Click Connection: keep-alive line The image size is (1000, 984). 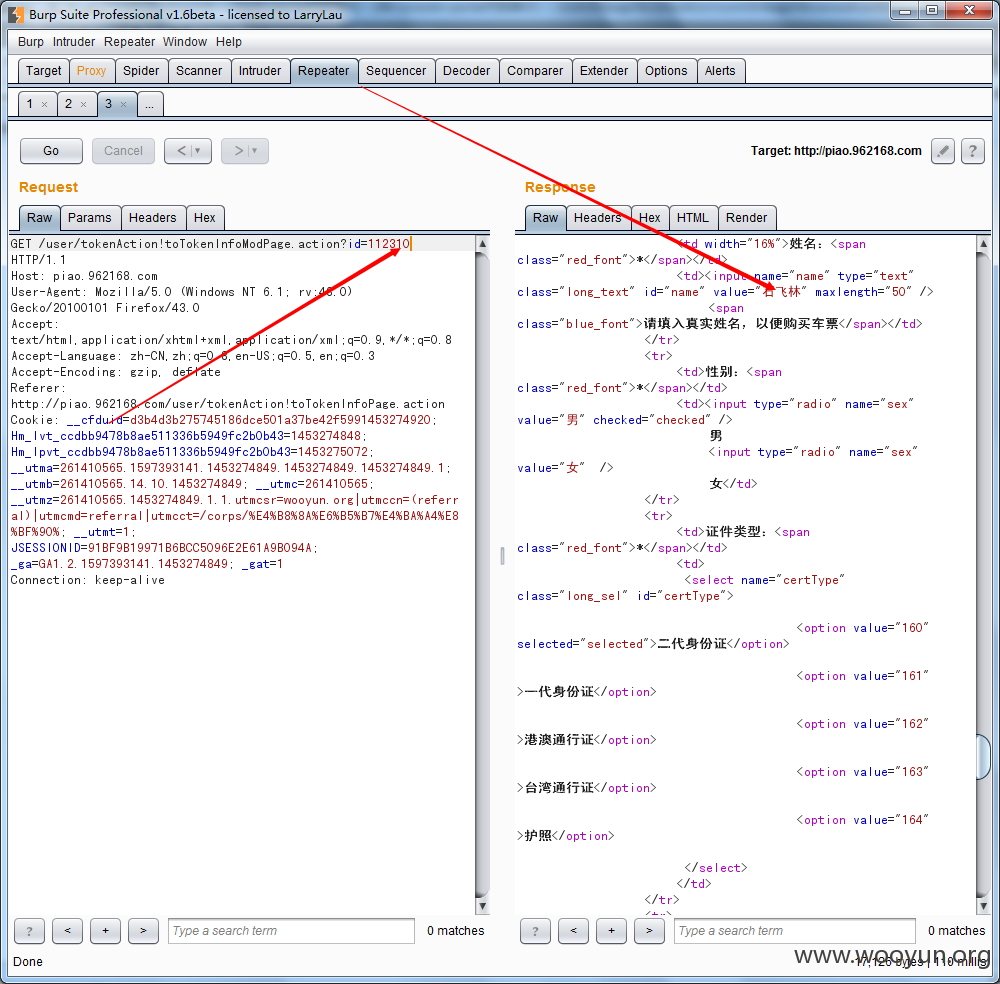click(x=87, y=580)
